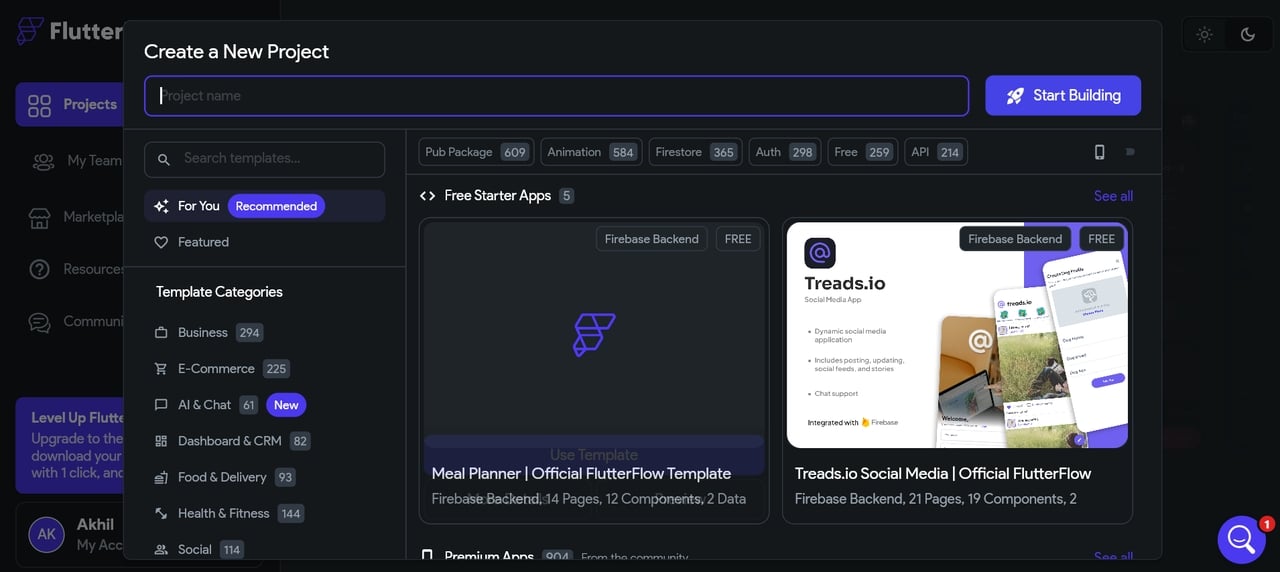Click the Template Categories heading
This screenshot has height=572, width=1280.
(x=219, y=292)
